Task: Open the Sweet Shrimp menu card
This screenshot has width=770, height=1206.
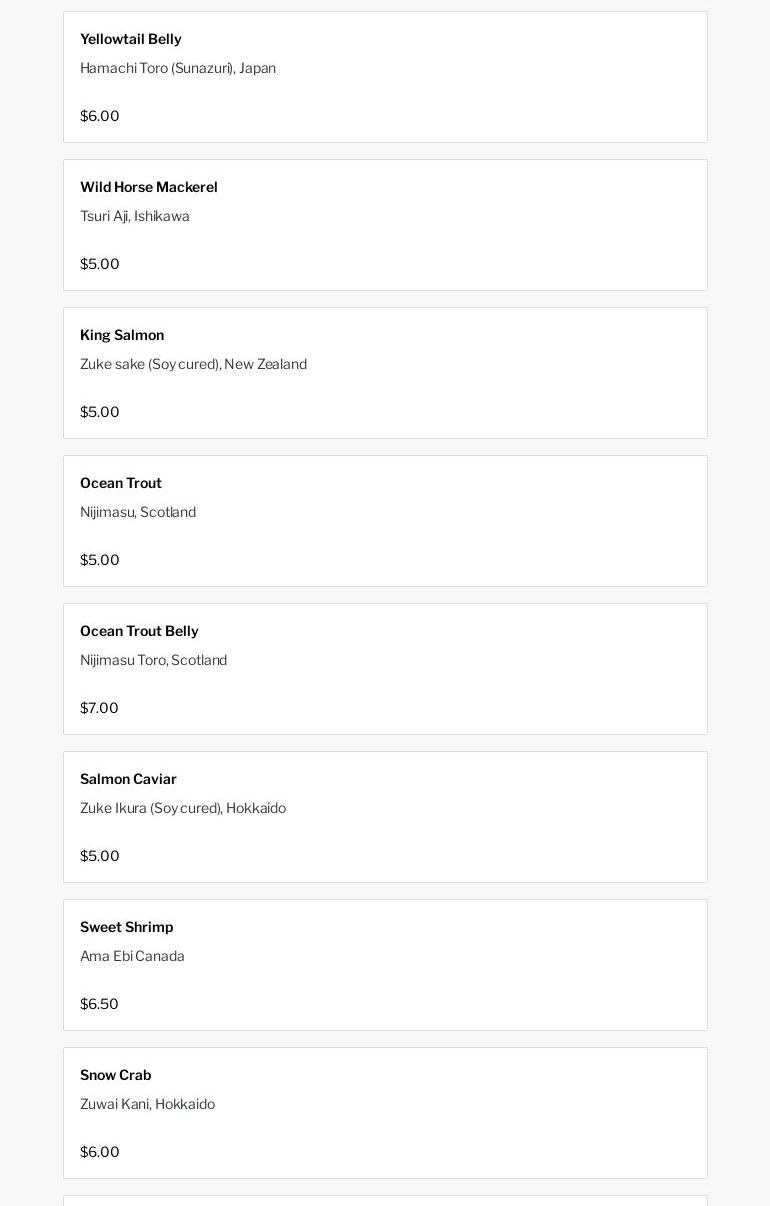Action: 385,965
